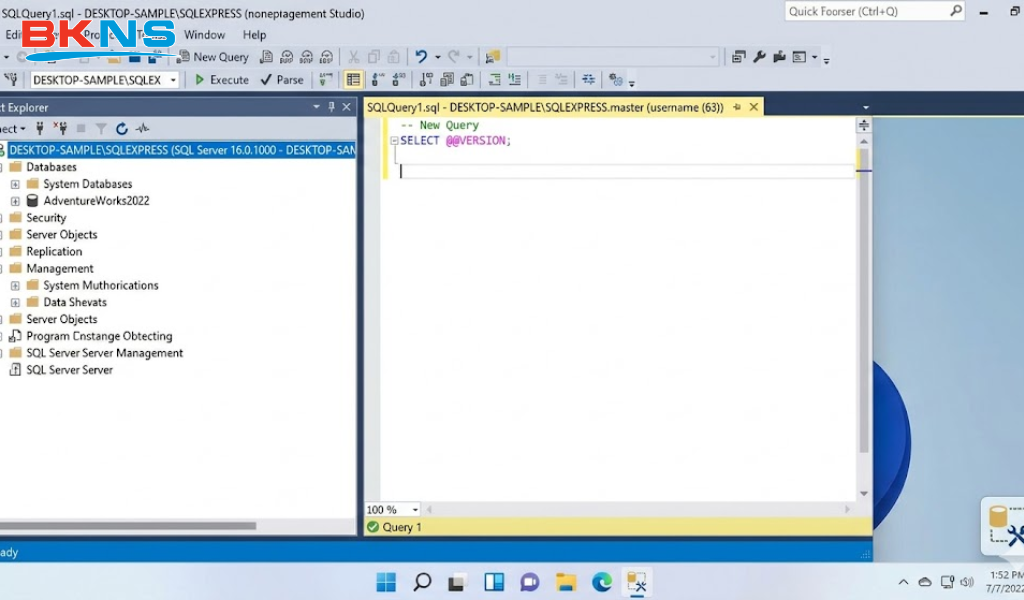Viewport: 1024px width, 600px height.
Task: Open the Window menu
Action: (204, 35)
